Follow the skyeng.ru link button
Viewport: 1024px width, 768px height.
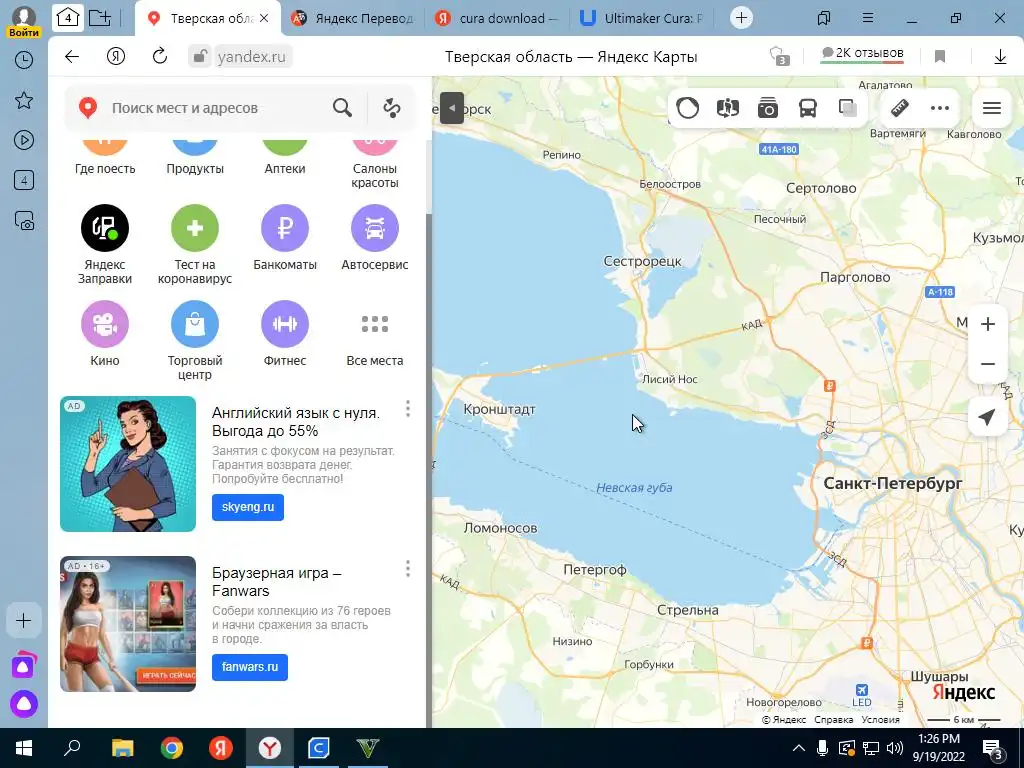[x=248, y=507]
